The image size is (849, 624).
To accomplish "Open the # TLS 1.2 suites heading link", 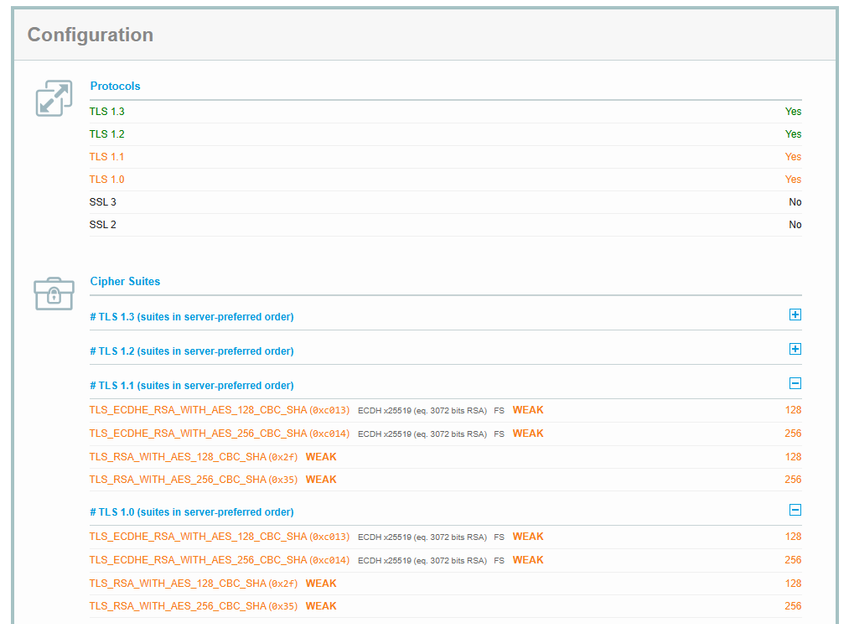I will [192, 351].
